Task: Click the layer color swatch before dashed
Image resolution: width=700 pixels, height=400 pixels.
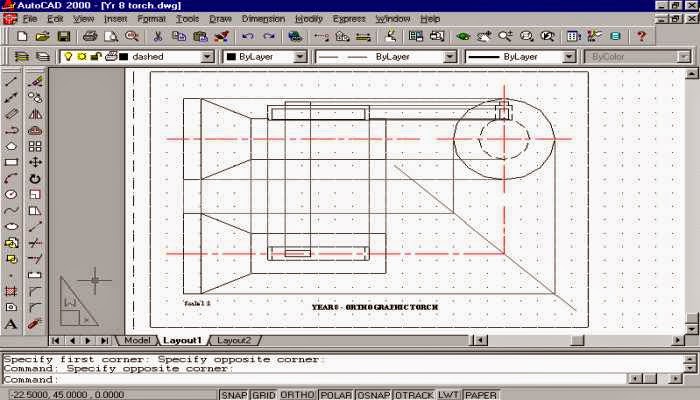Action: coord(124,57)
